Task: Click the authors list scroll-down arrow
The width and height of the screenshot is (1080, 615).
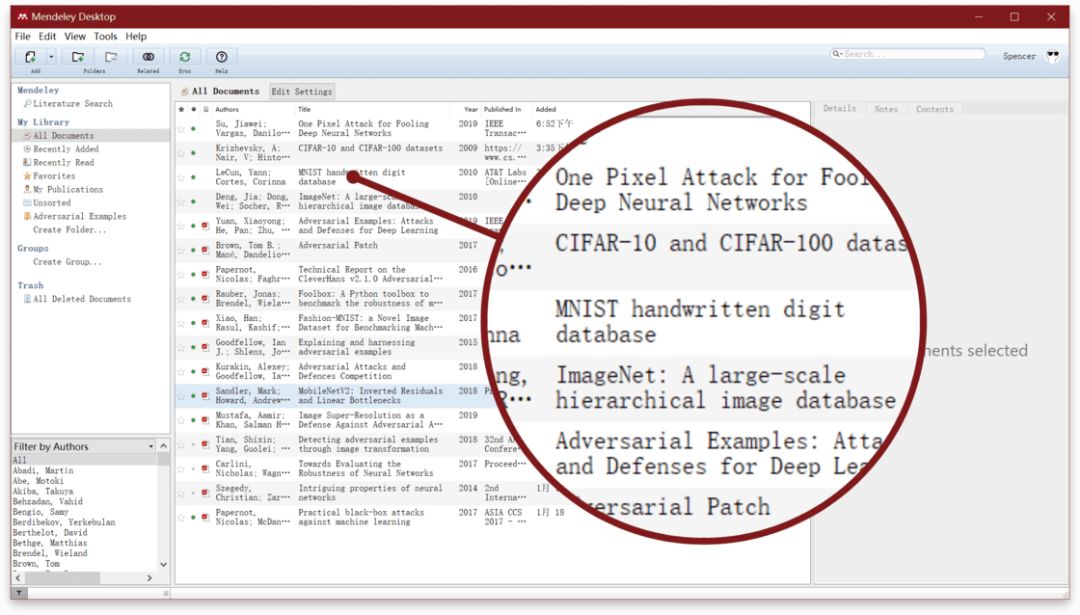Action: pos(163,565)
